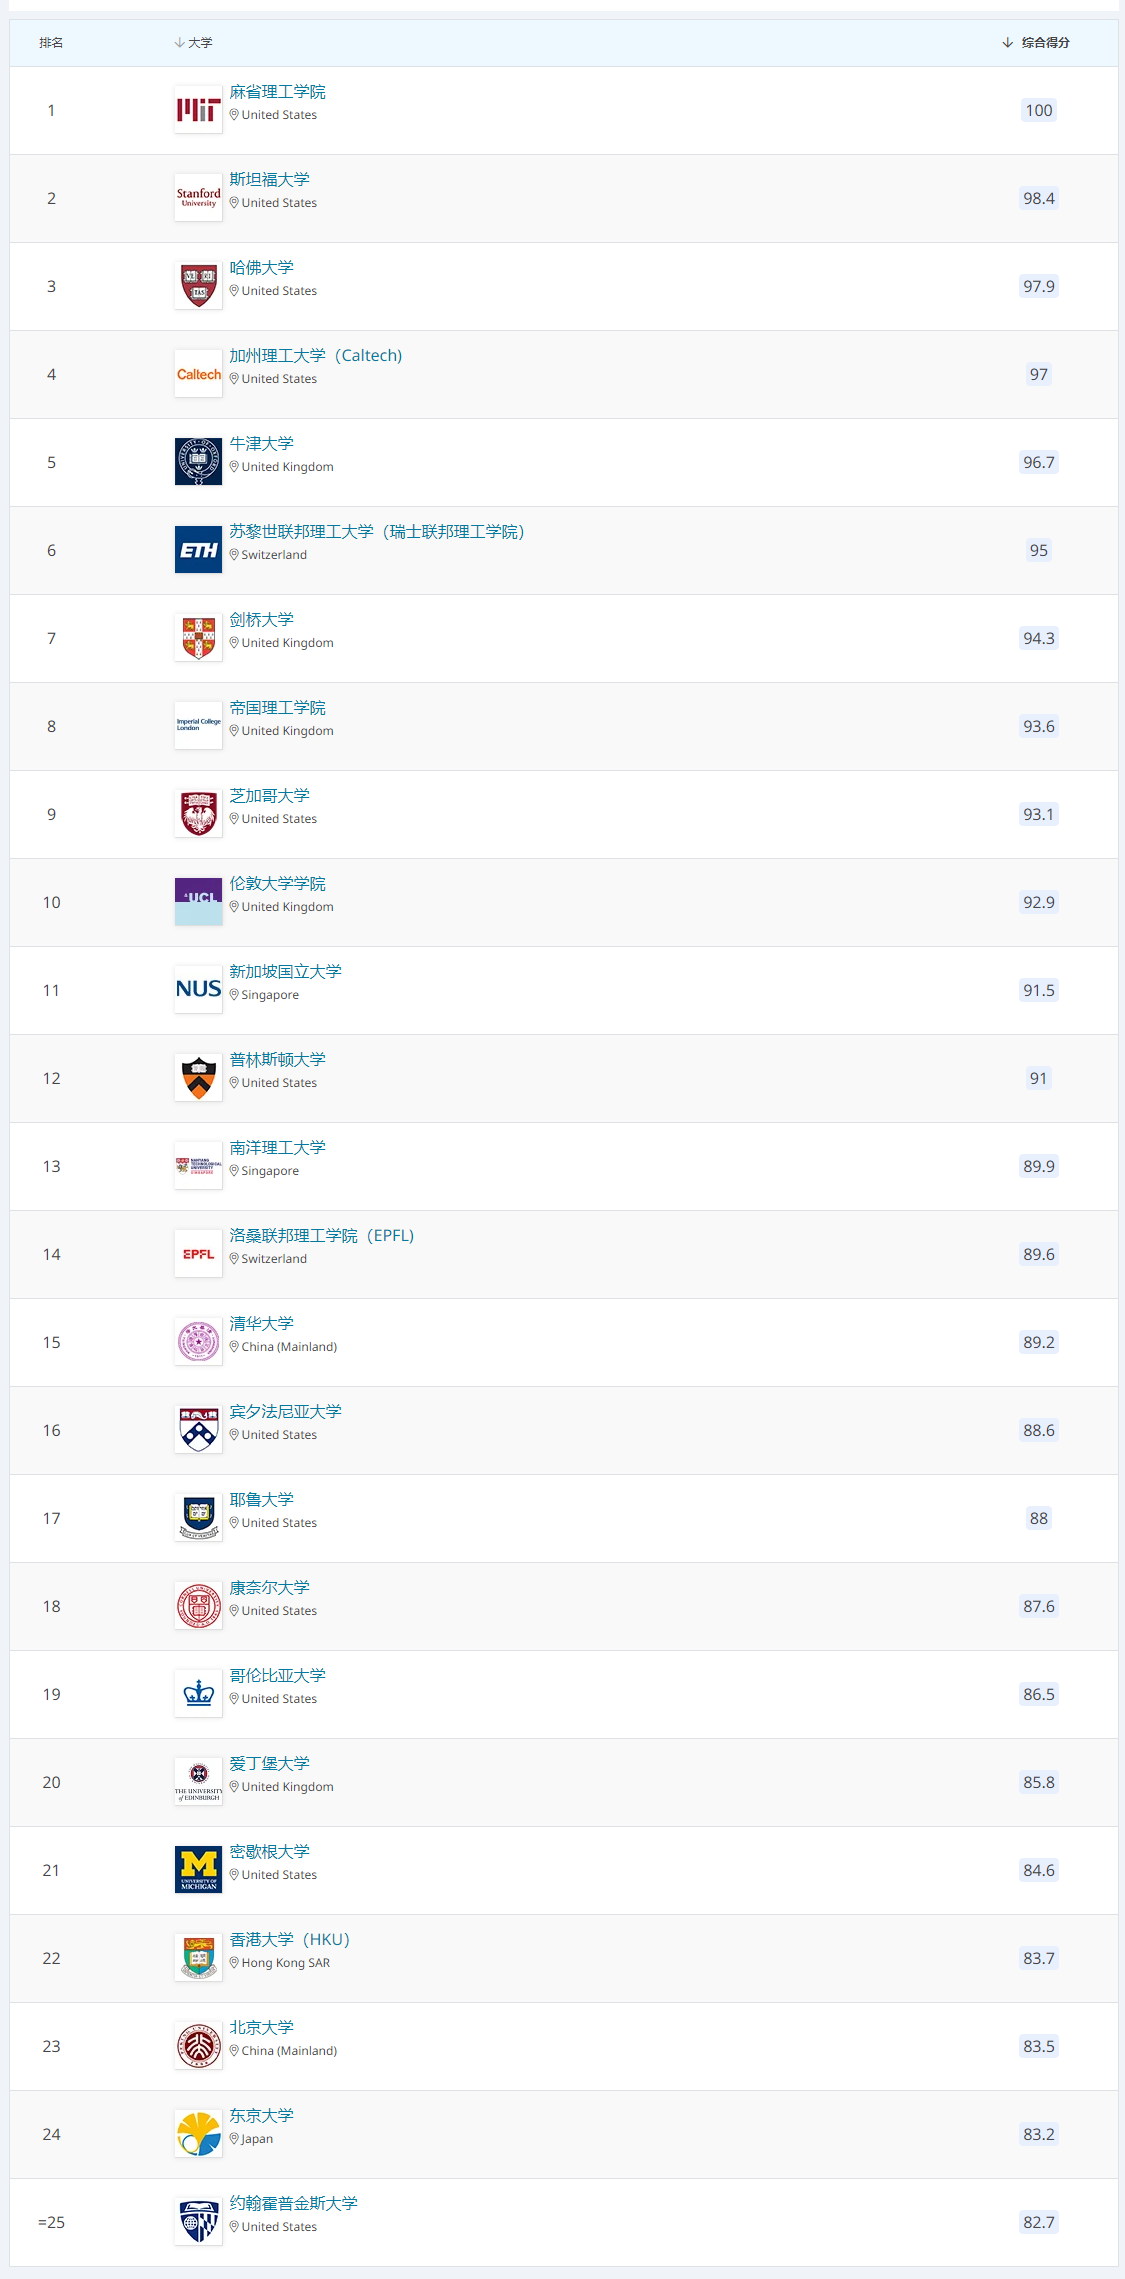This screenshot has width=1125, height=2279.
Task: Click the MIT logo thumbnail
Action: [198, 110]
